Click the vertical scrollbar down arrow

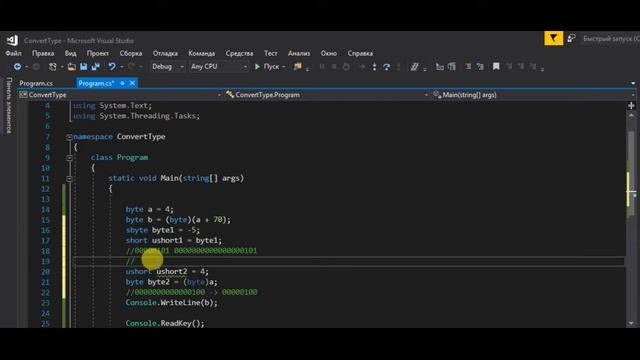pos(631,323)
